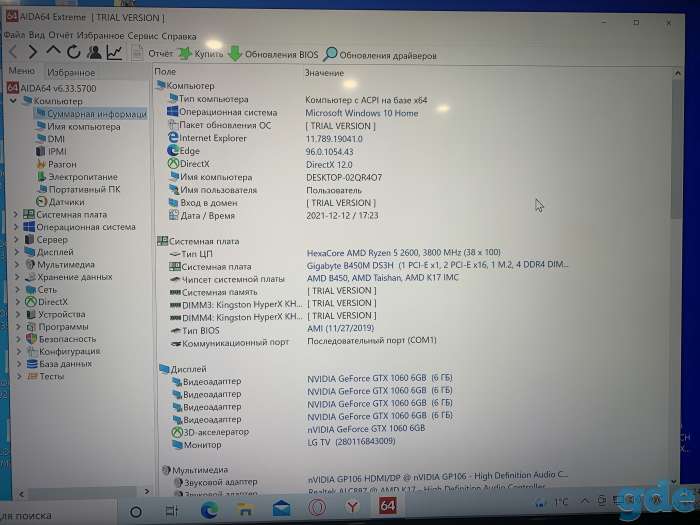The width and height of the screenshot is (700, 525).
Task: Click the Купить buy button
Action: pos(201,54)
